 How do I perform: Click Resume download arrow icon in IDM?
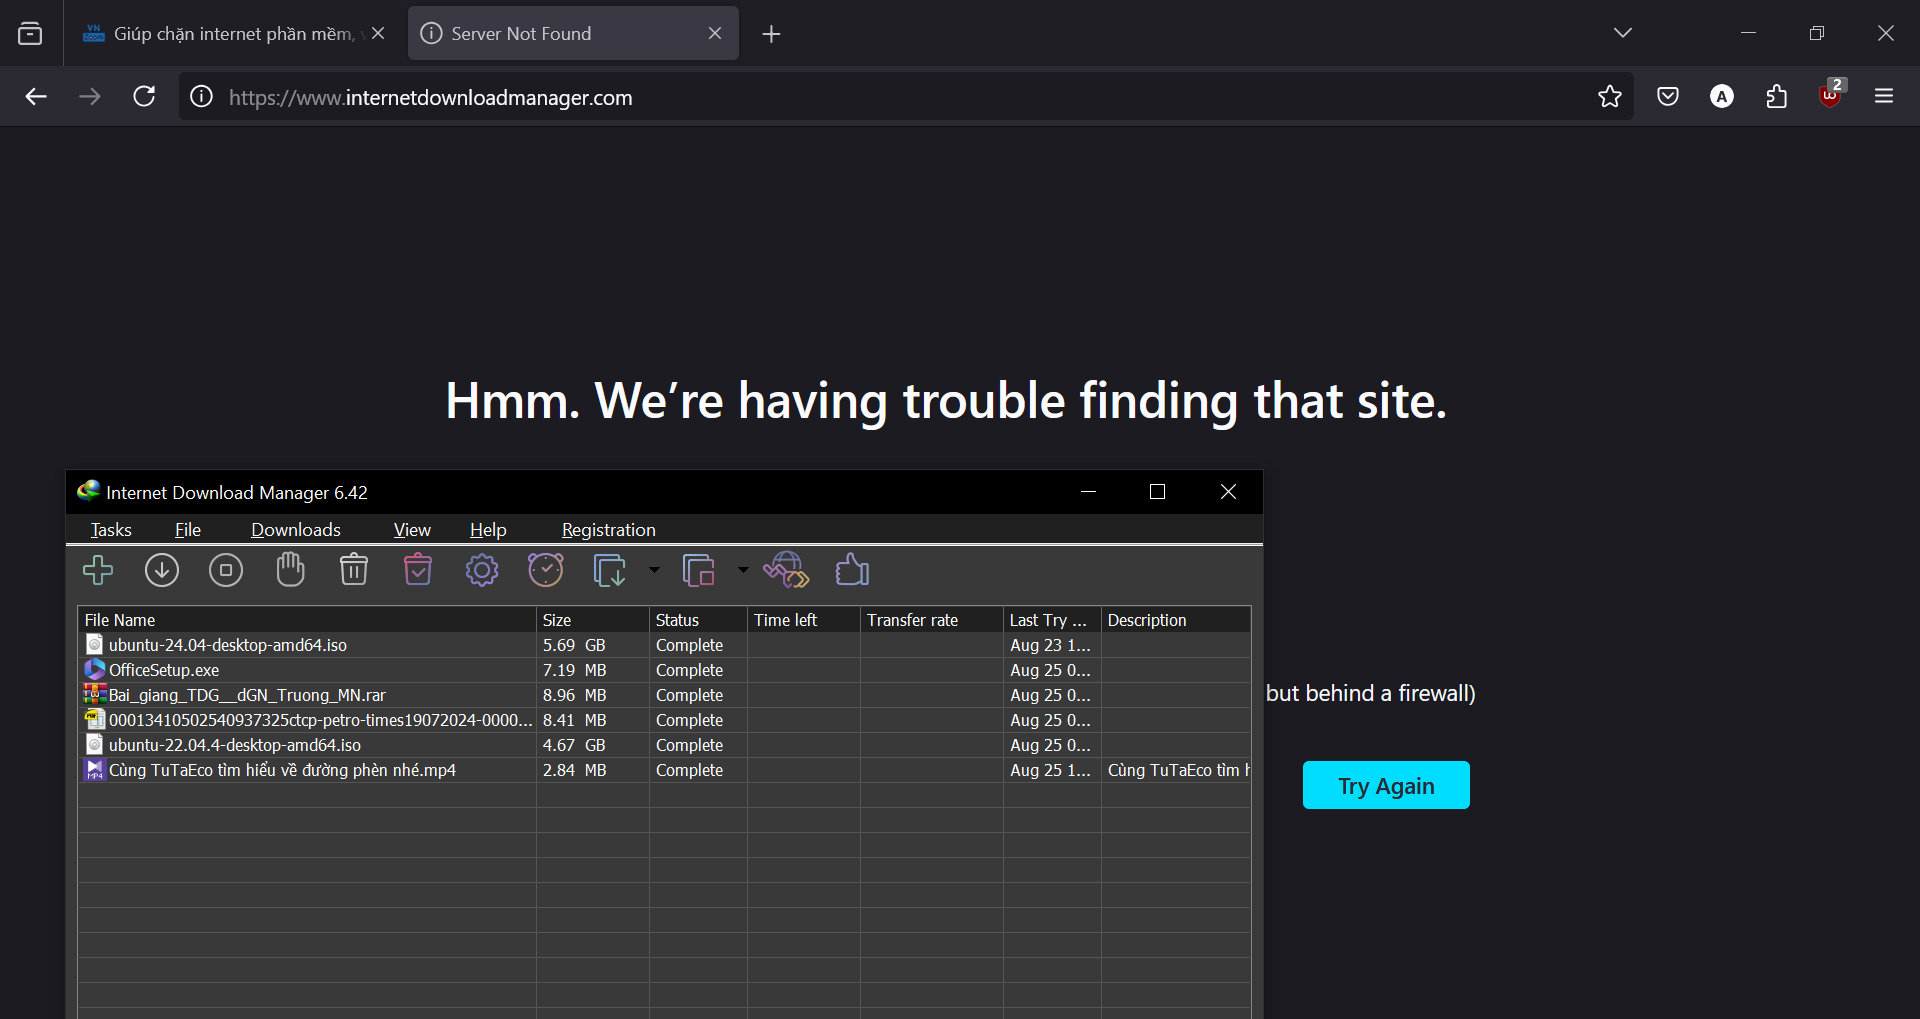click(162, 571)
